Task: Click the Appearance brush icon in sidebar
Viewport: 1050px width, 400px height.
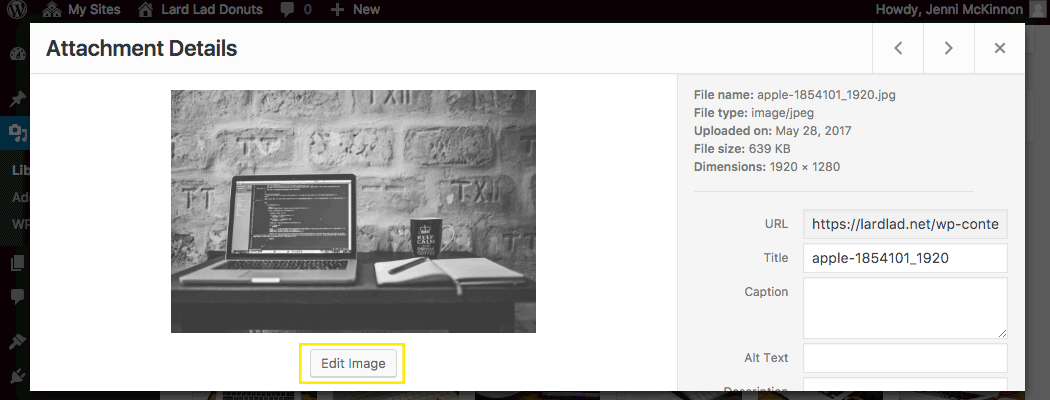Action: coord(18,342)
